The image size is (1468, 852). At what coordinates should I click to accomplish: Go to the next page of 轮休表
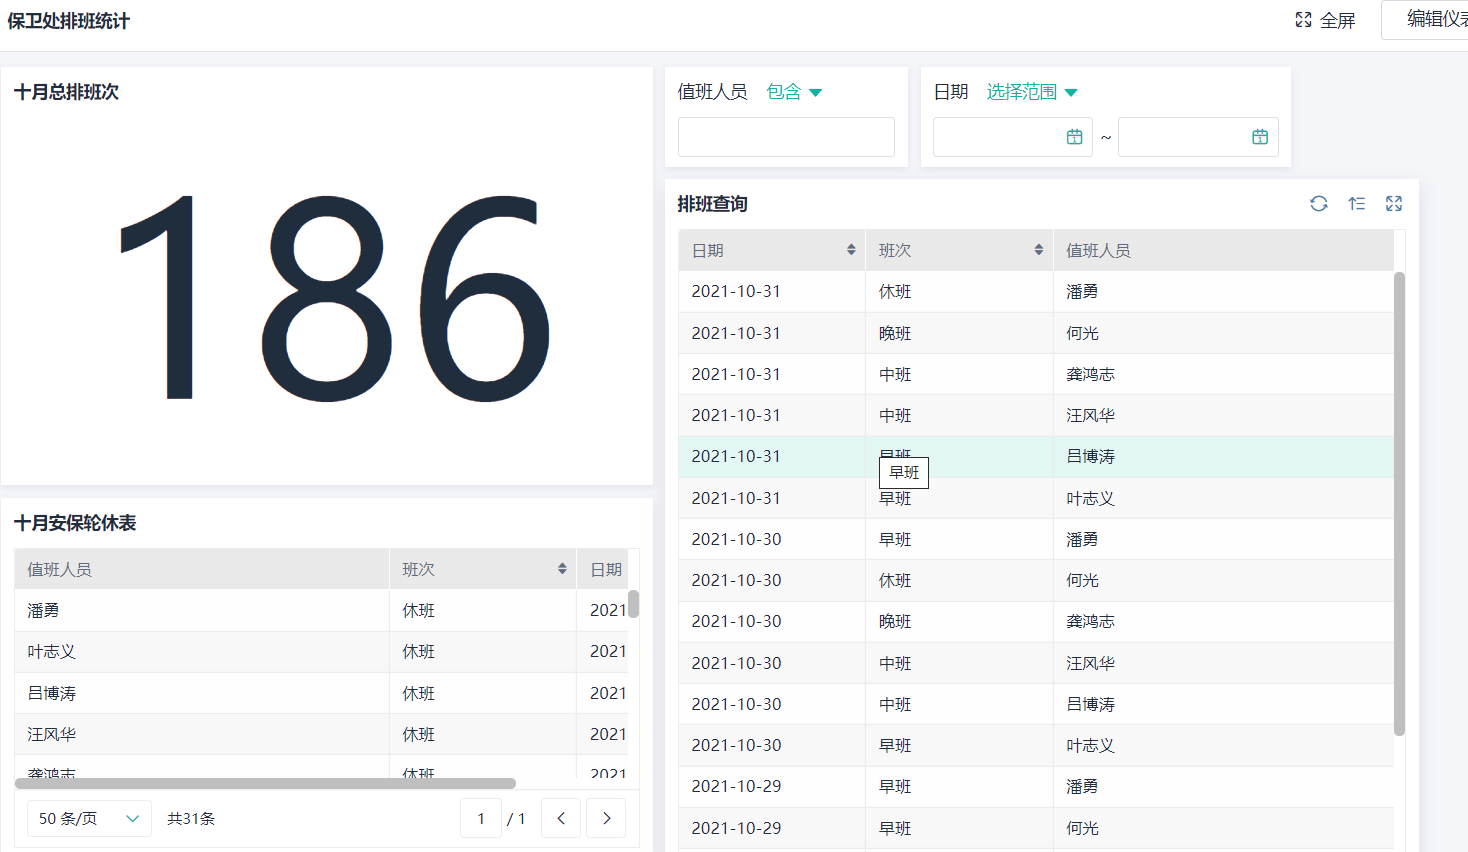pos(606,818)
